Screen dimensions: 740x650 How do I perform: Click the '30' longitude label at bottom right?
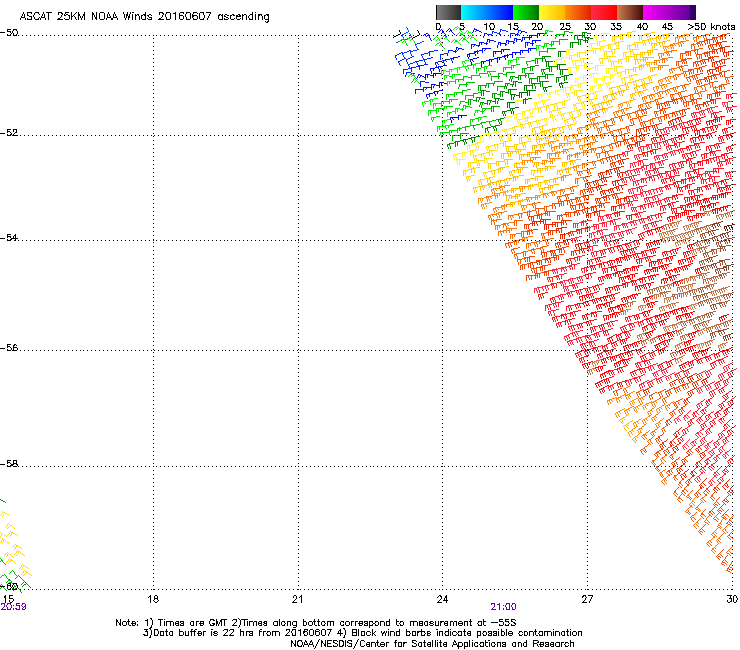pos(732,599)
